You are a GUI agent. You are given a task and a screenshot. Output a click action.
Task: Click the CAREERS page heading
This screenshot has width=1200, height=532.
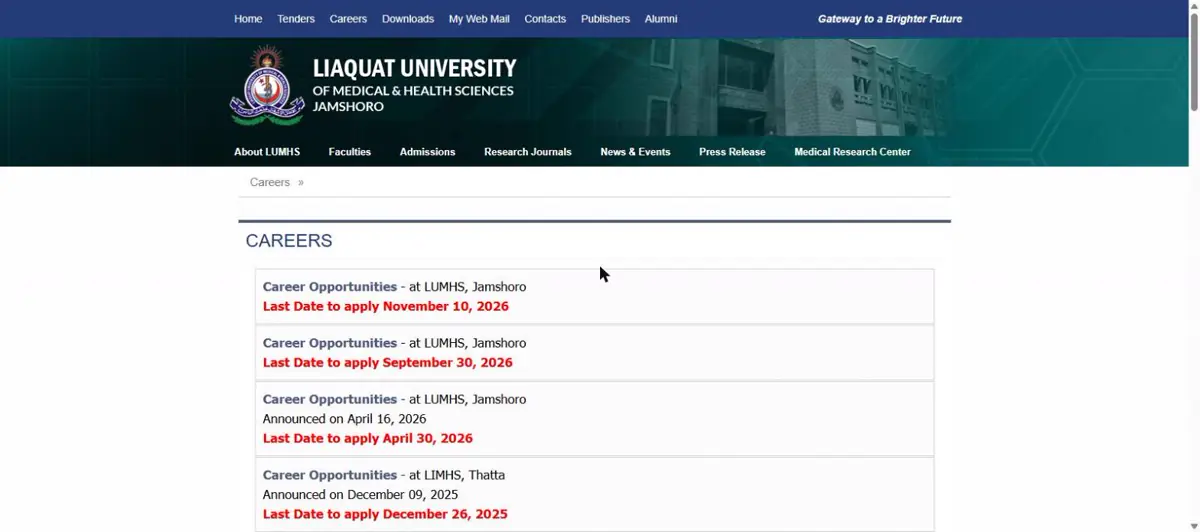point(289,241)
